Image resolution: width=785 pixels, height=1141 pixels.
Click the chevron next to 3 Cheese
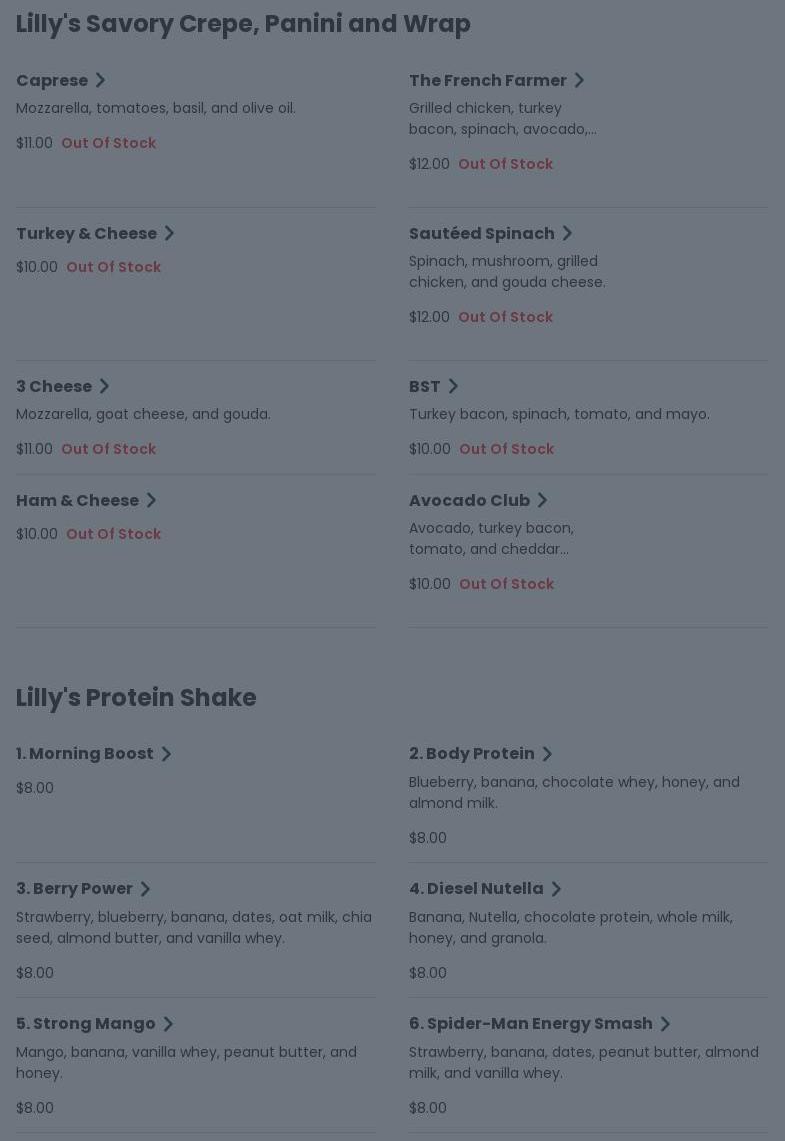click(x=104, y=387)
